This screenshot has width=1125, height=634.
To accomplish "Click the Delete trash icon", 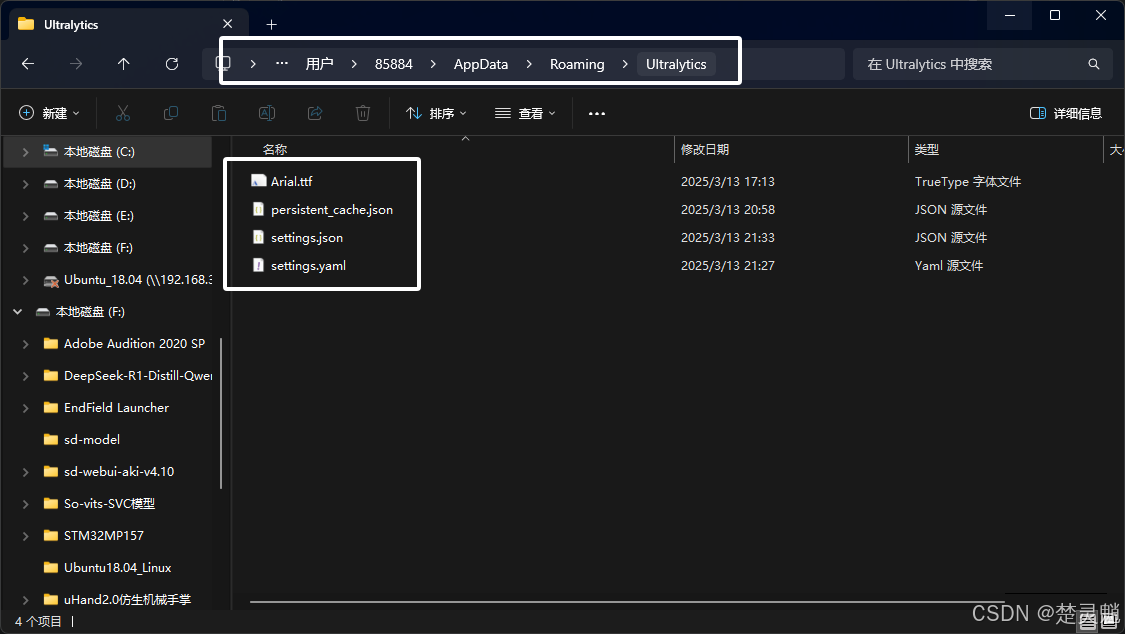I will point(363,113).
